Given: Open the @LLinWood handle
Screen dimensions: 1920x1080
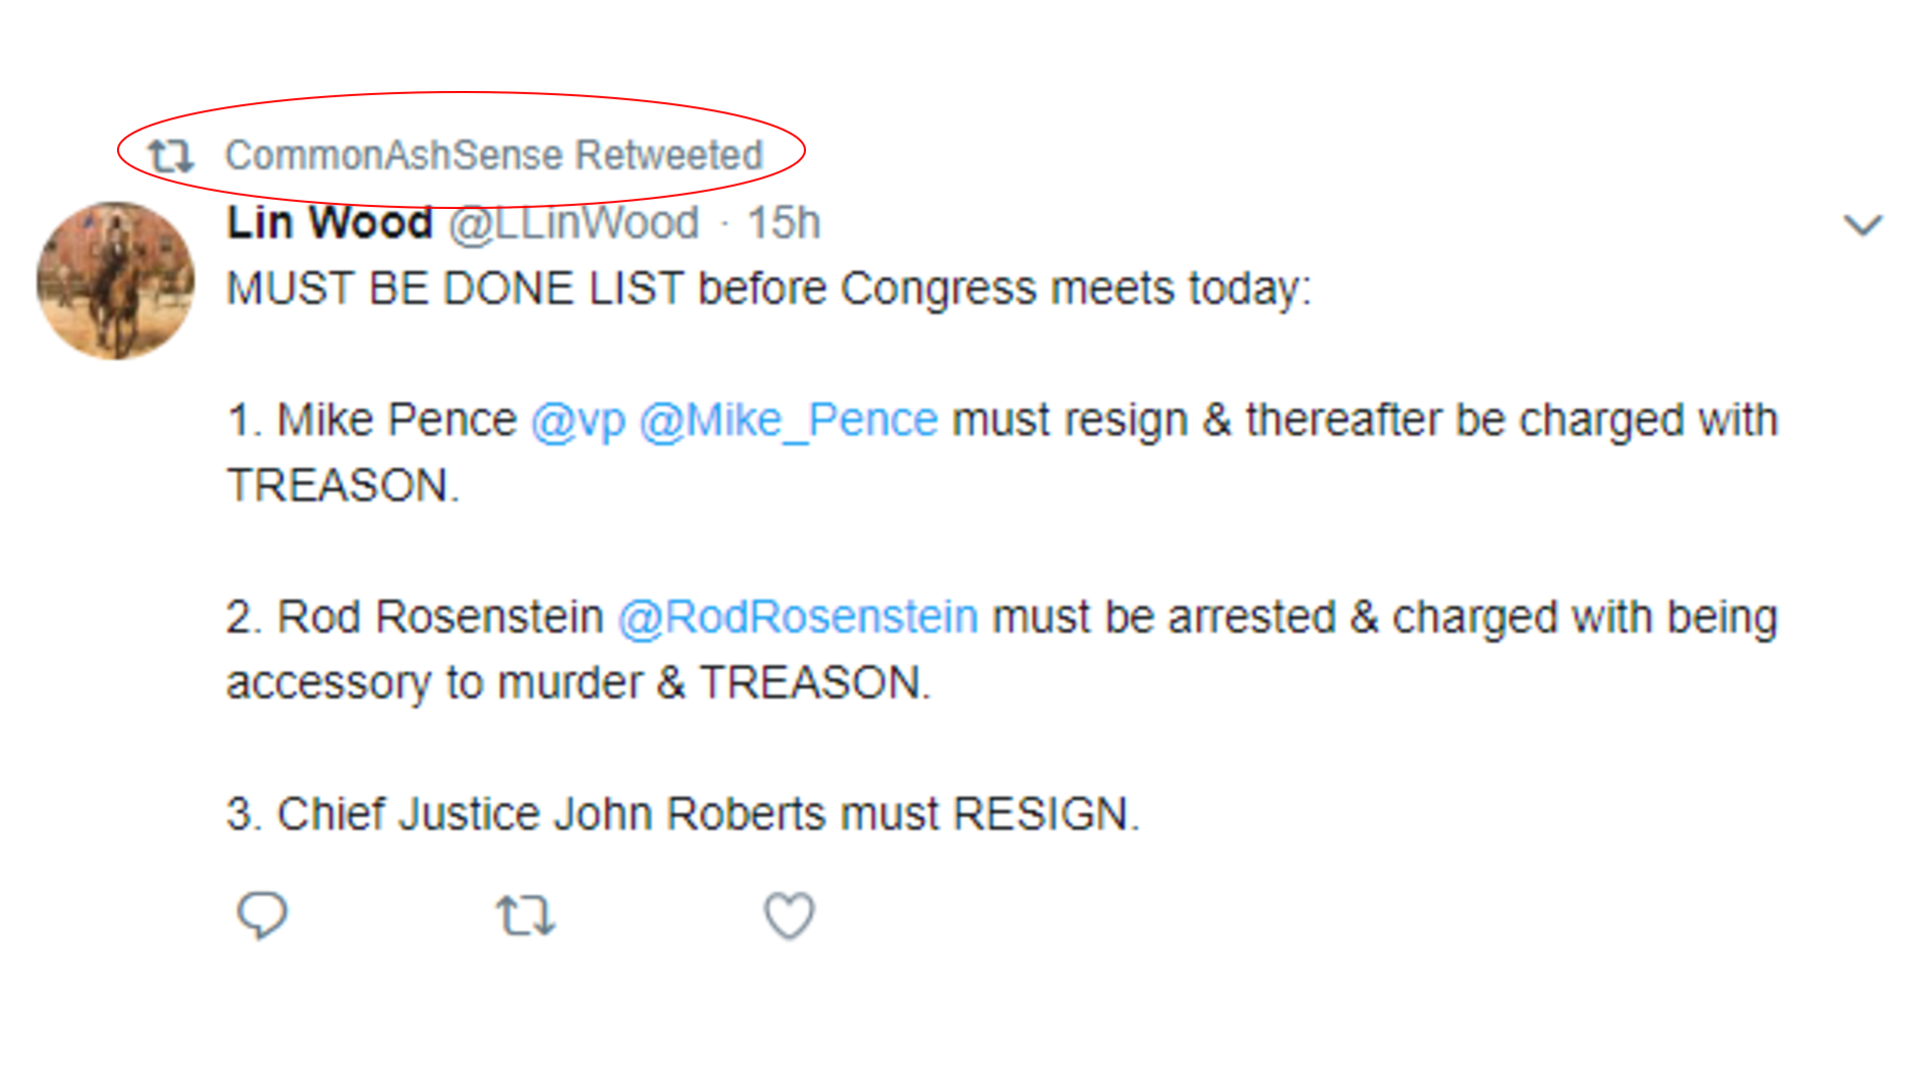Looking at the screenshot, I should [573, 223].
